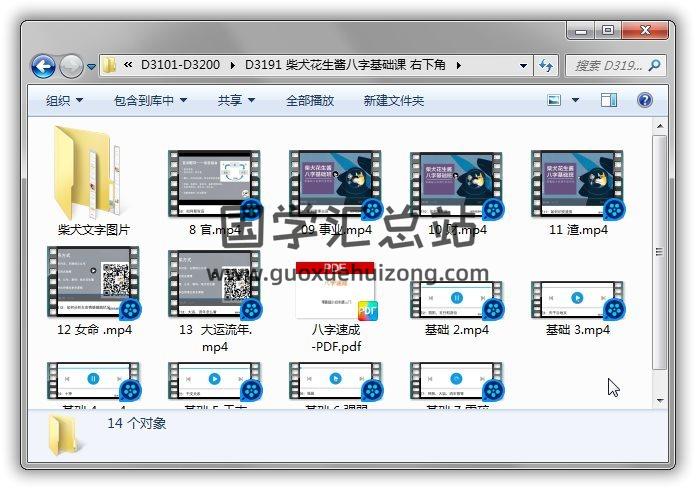Click the magnifier search icon
Screen dimensions: 696x490
[x=654, y=66]
